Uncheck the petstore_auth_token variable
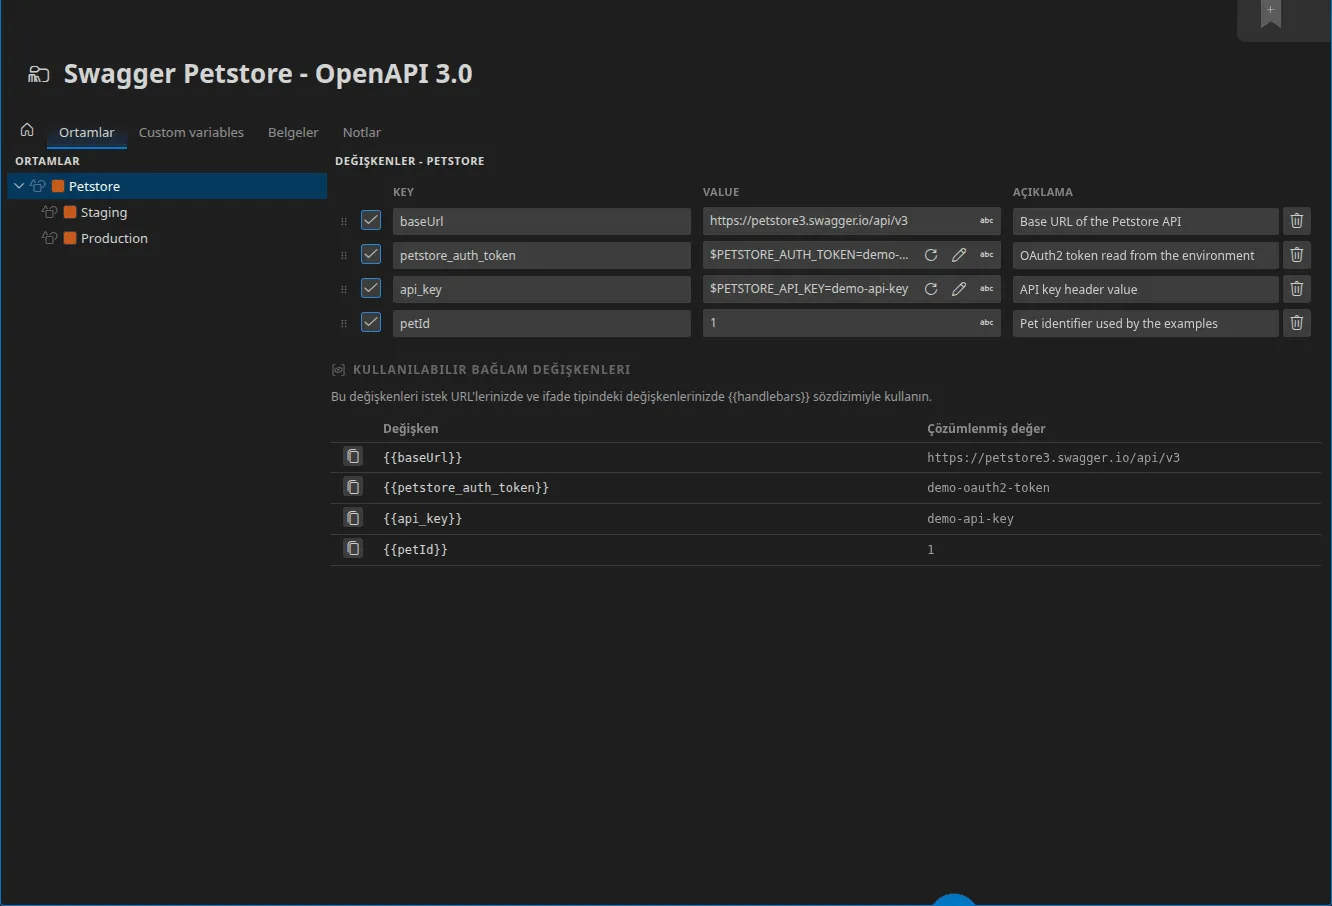This screenshot has width=1332, height=906. point(371,254)
